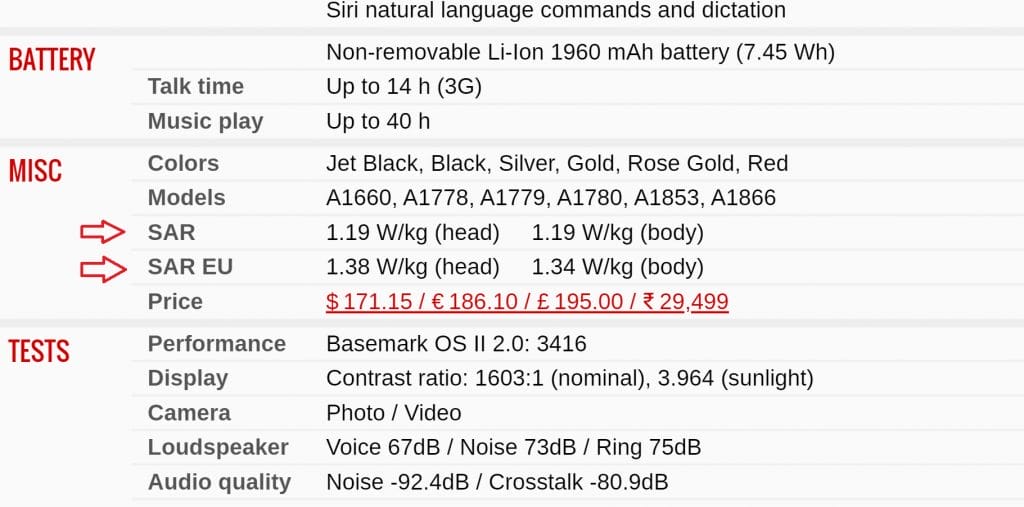Screen dimensions: 1024x507
Task: Open the Audio quality test label
Action: 219,482
